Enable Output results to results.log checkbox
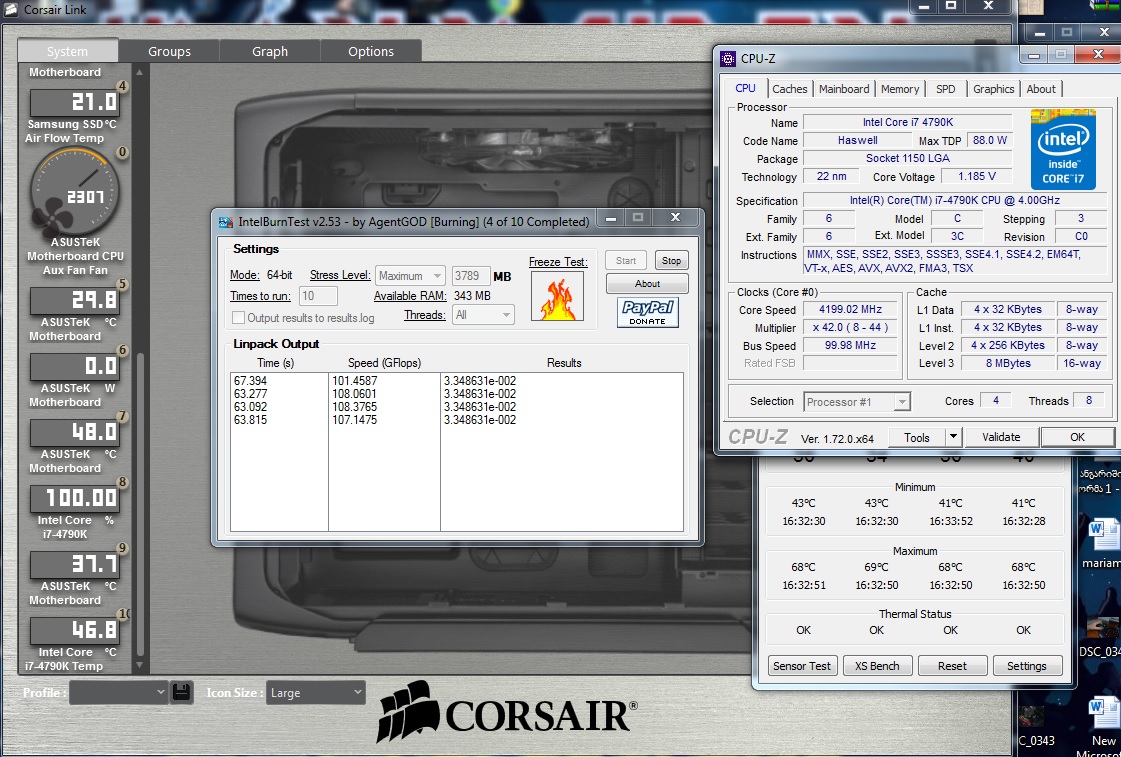The width and height of the screenshot is (1121, 757). (238, 318)
